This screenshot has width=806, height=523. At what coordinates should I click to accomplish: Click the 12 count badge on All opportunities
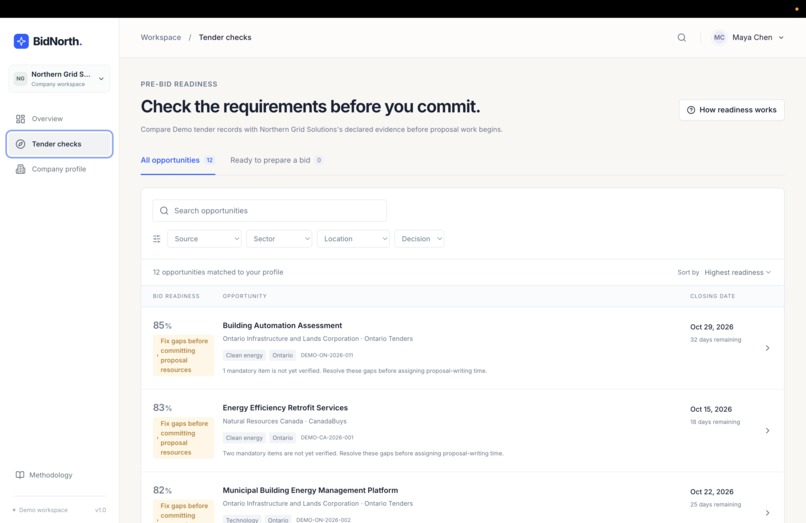[x=210, y=160]
